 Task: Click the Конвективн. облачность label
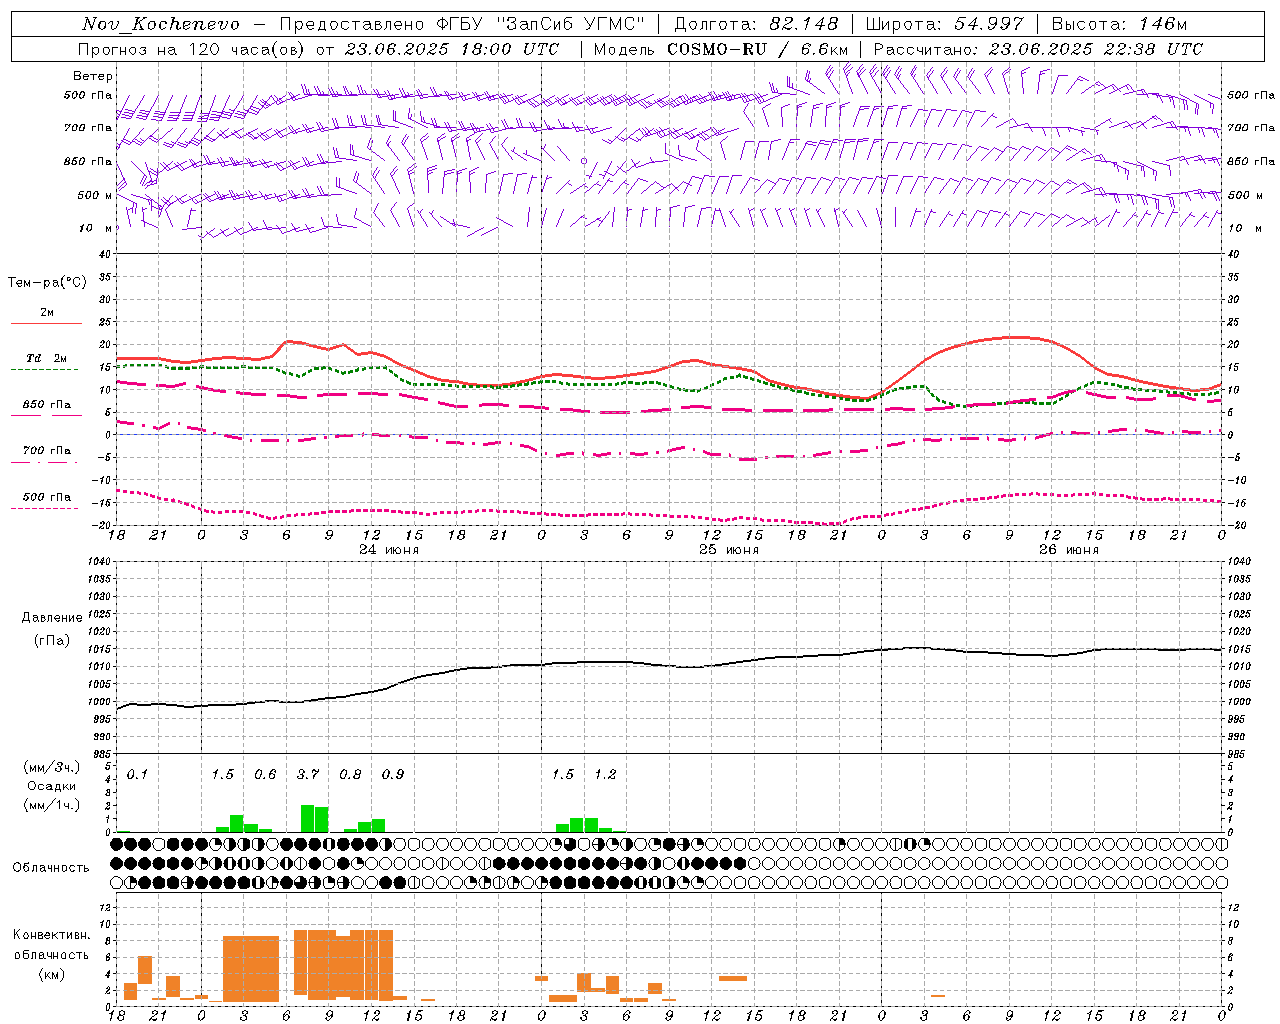tap(51, 945)
